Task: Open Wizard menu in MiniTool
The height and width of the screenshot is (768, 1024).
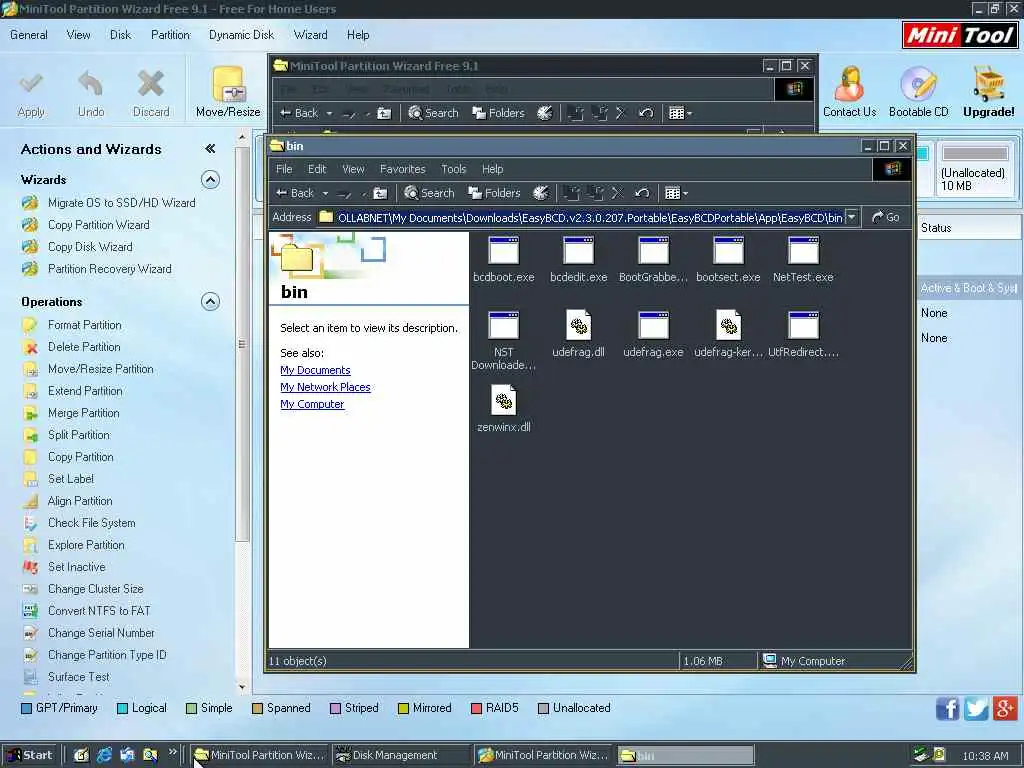Action: (x=310, y=35)
